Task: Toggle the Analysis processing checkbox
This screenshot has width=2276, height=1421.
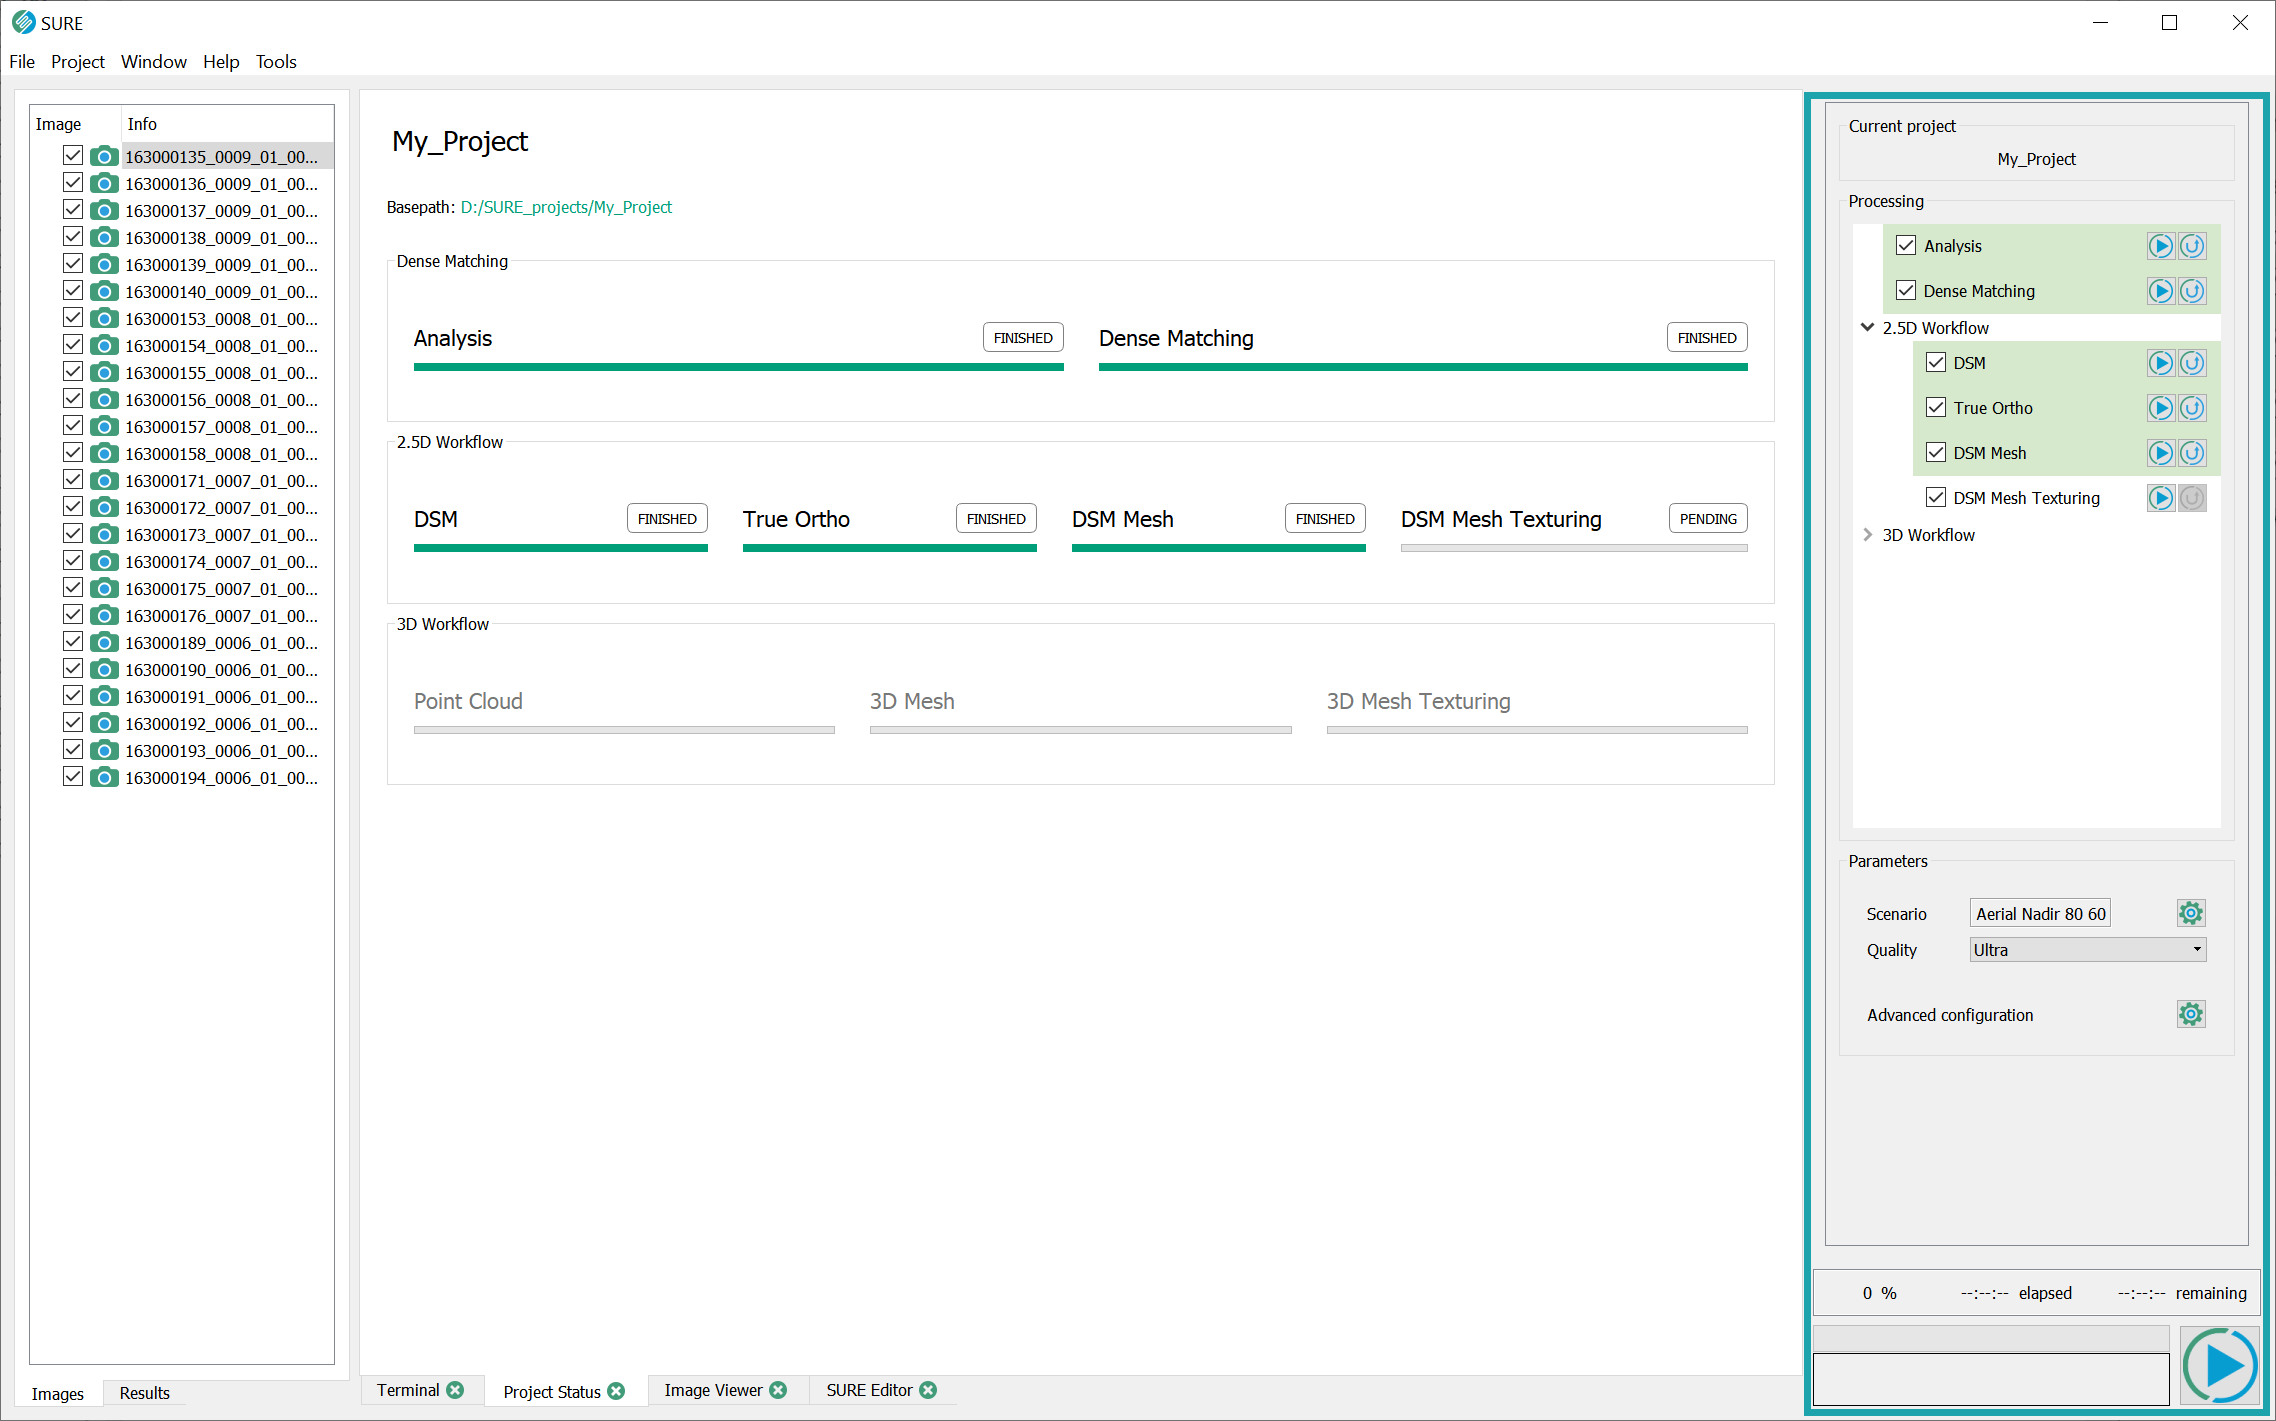Action: 1906,245
